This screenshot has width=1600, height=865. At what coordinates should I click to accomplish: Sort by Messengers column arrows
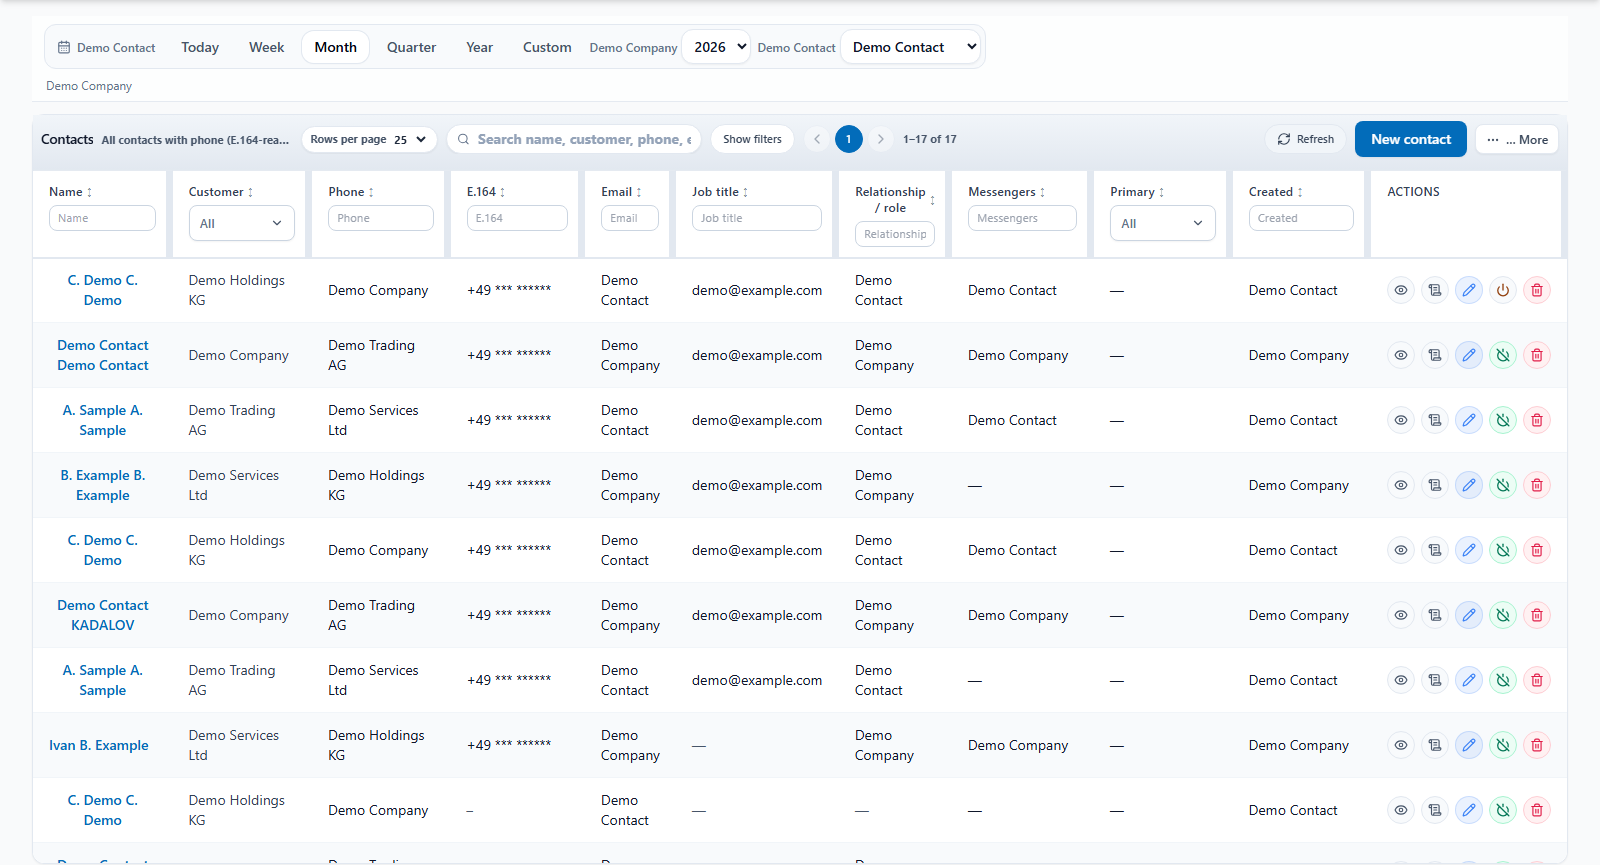[1042, 192]
